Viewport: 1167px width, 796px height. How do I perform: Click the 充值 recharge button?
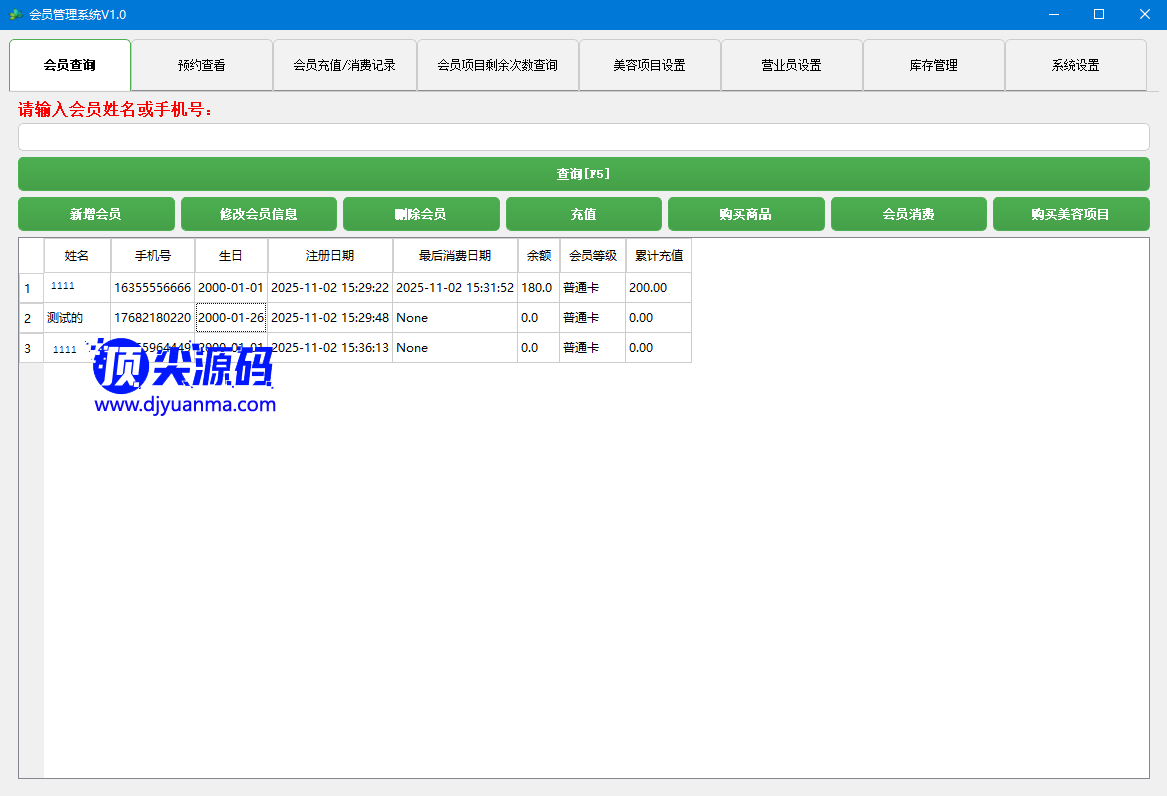click(583, 214)
